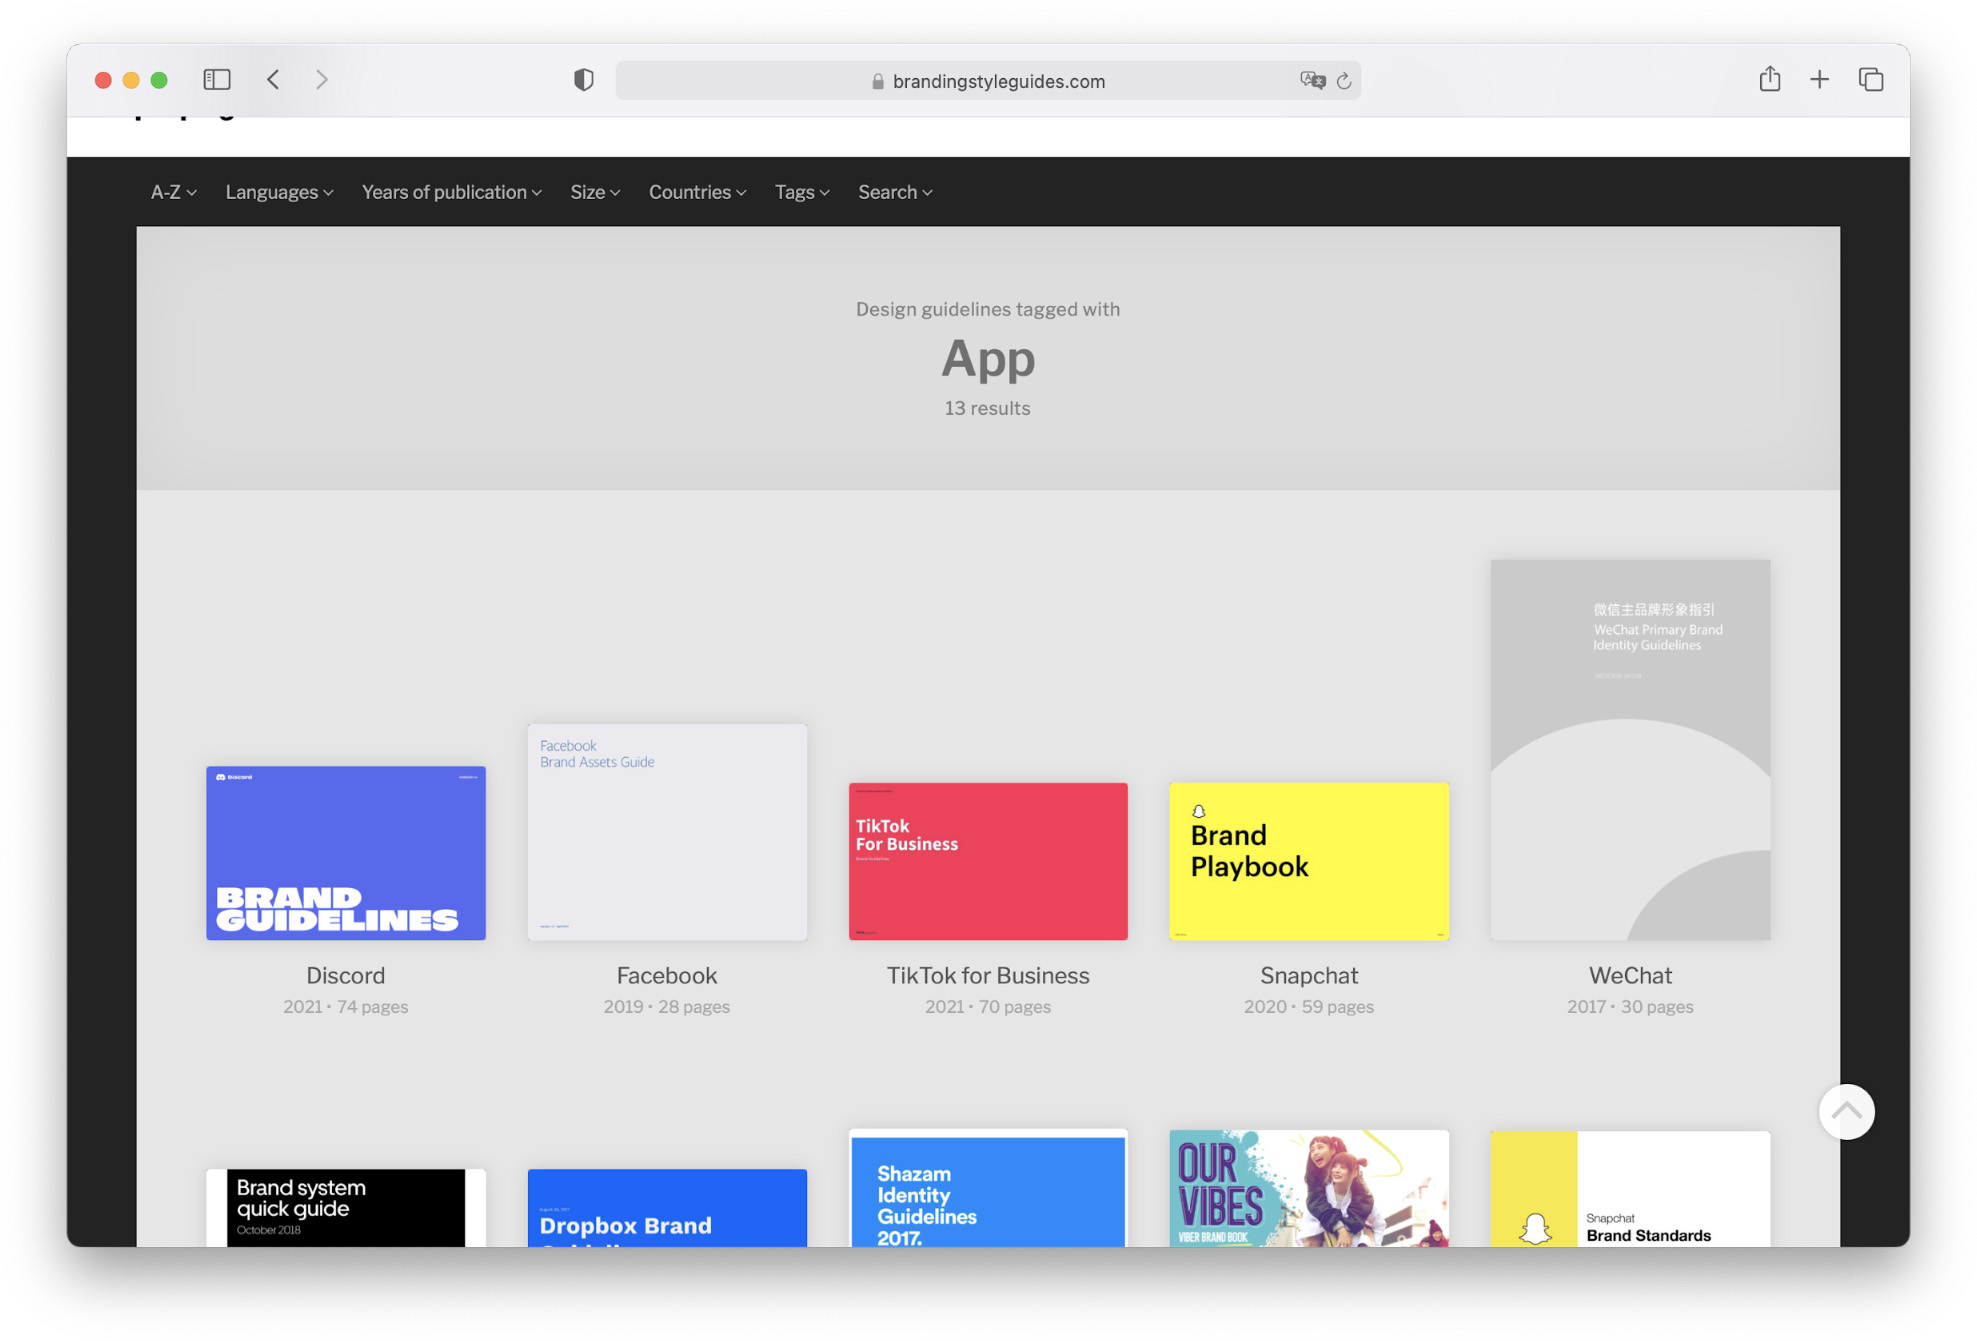Open the Languages dropdown

click(279, 192)
